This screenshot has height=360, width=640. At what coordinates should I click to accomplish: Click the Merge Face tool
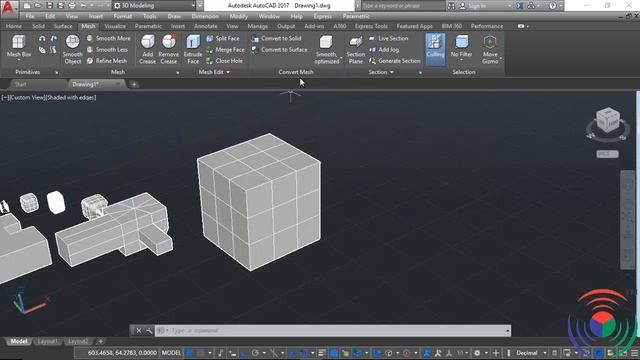coord(225,49)
